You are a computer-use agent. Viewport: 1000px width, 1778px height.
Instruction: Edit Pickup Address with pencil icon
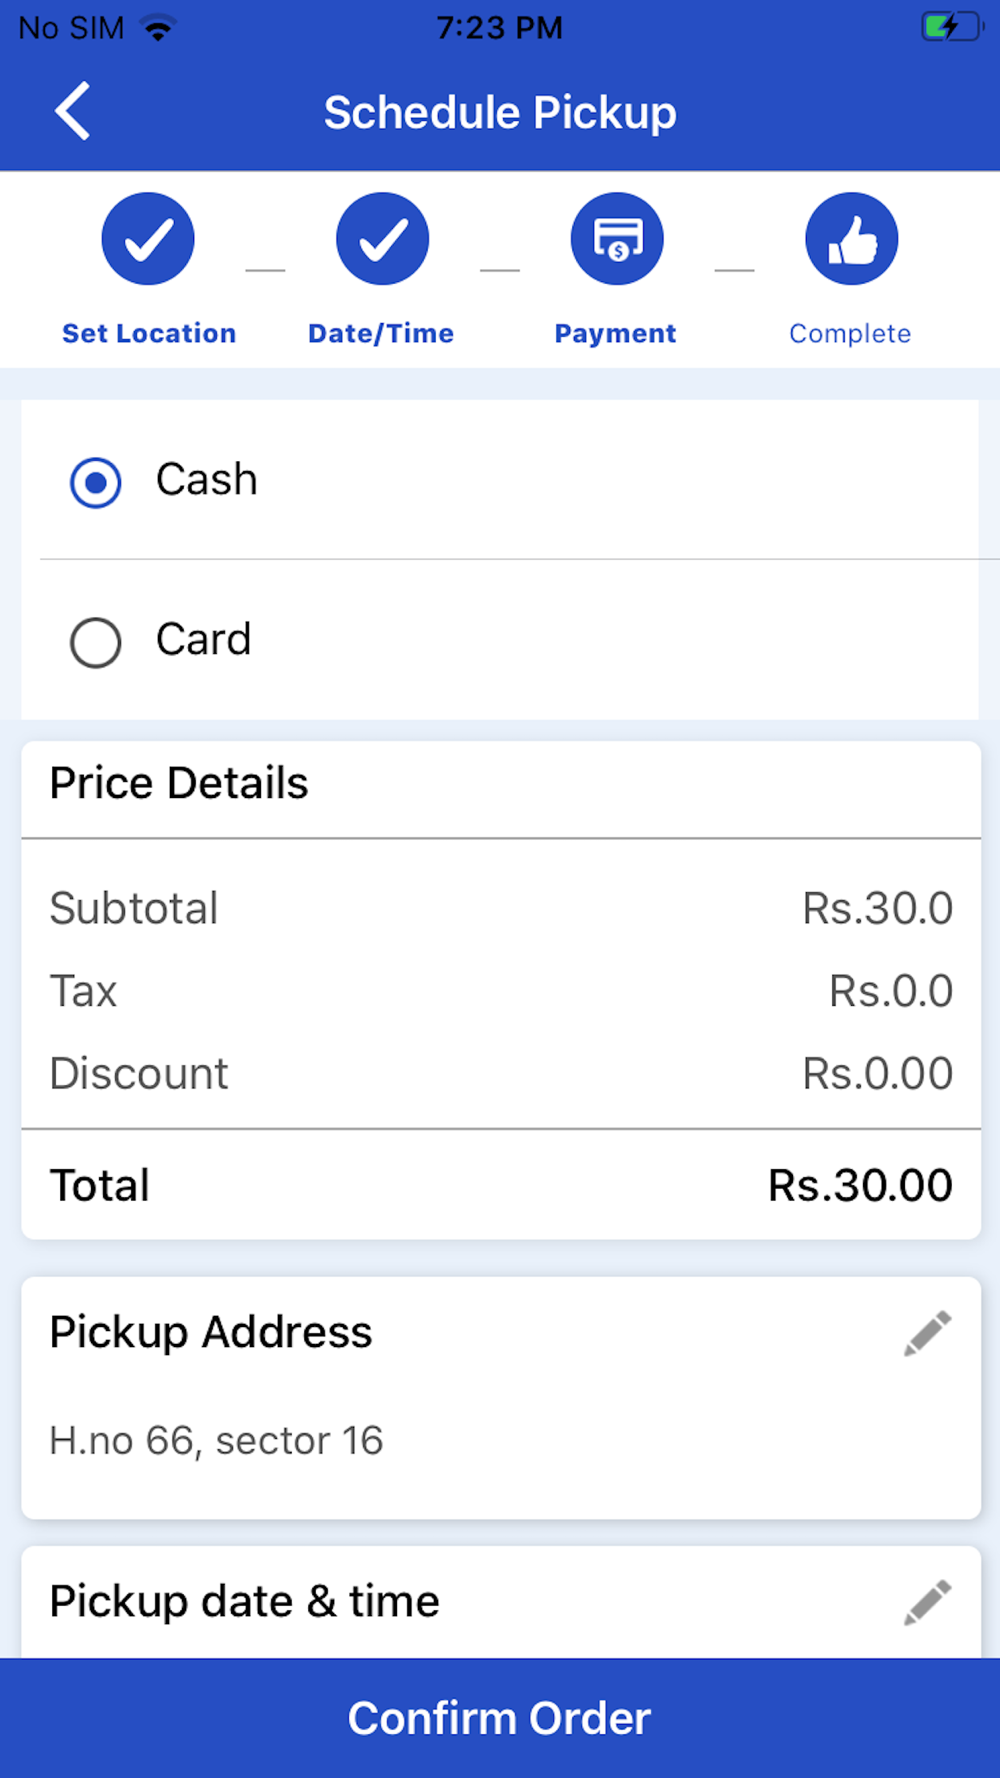tap(927, 1333)
